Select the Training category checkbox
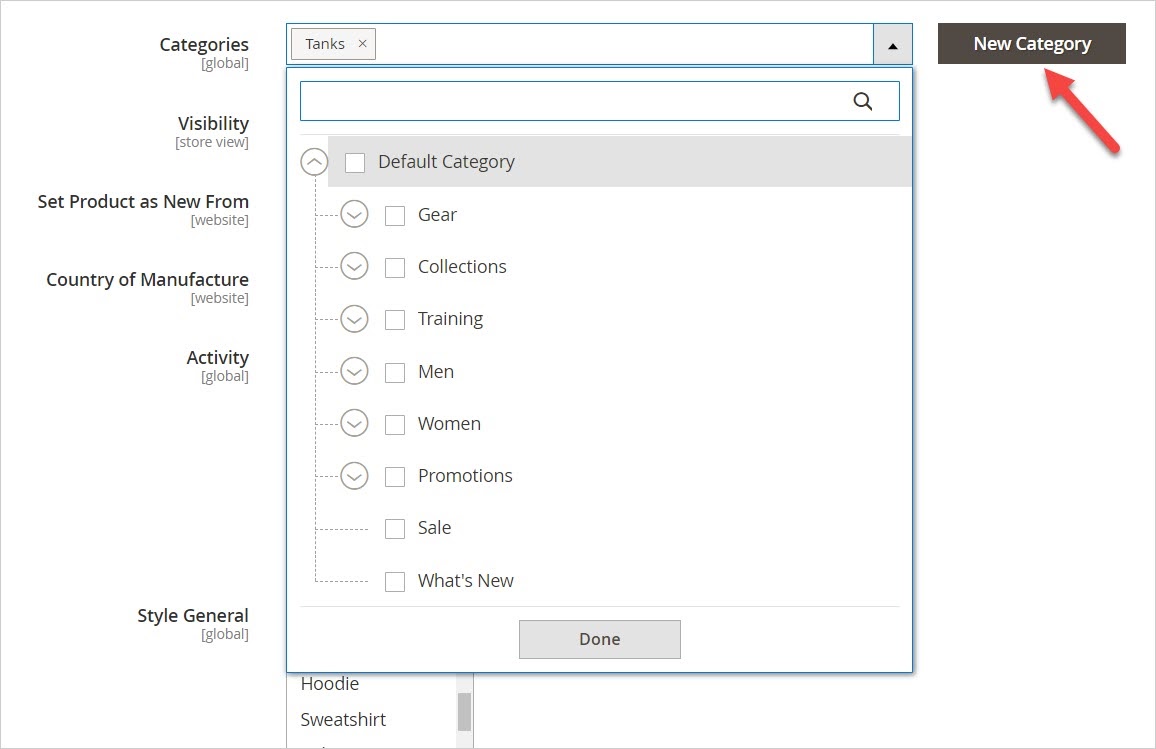This screenshot has height=749, width=1156. coord(395,318)
